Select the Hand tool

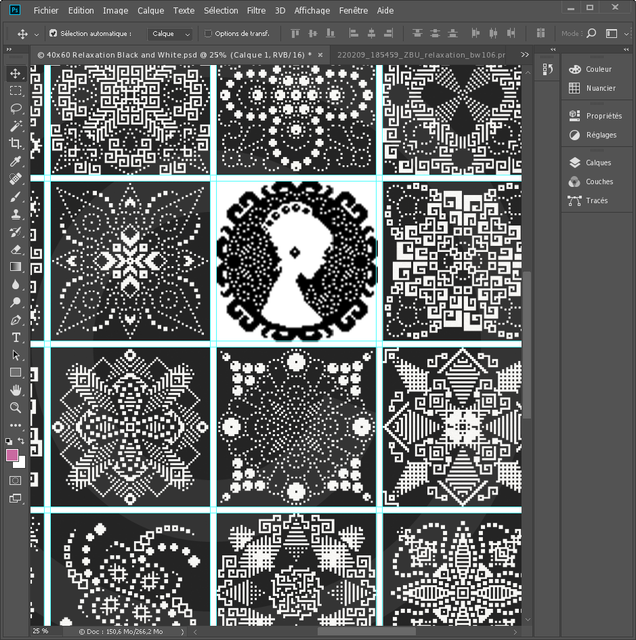[x=15, y=390]
